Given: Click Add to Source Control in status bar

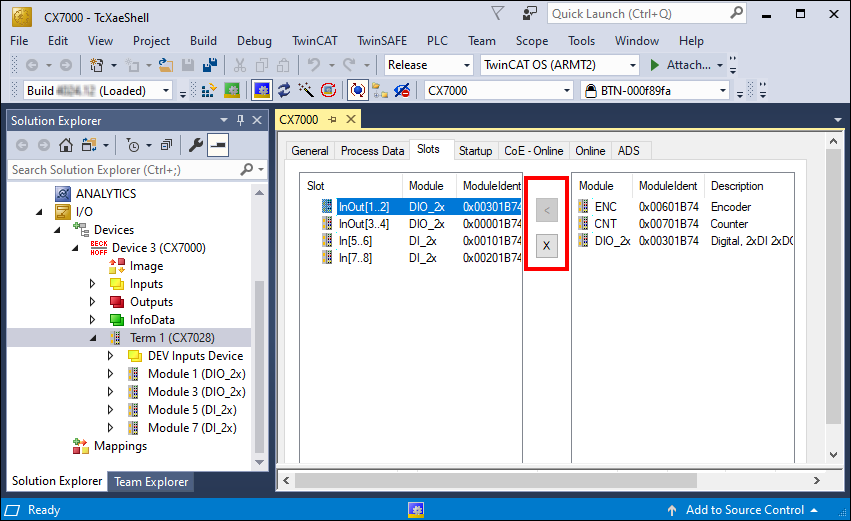Looking at the screenshot, I should coord(744,510).
